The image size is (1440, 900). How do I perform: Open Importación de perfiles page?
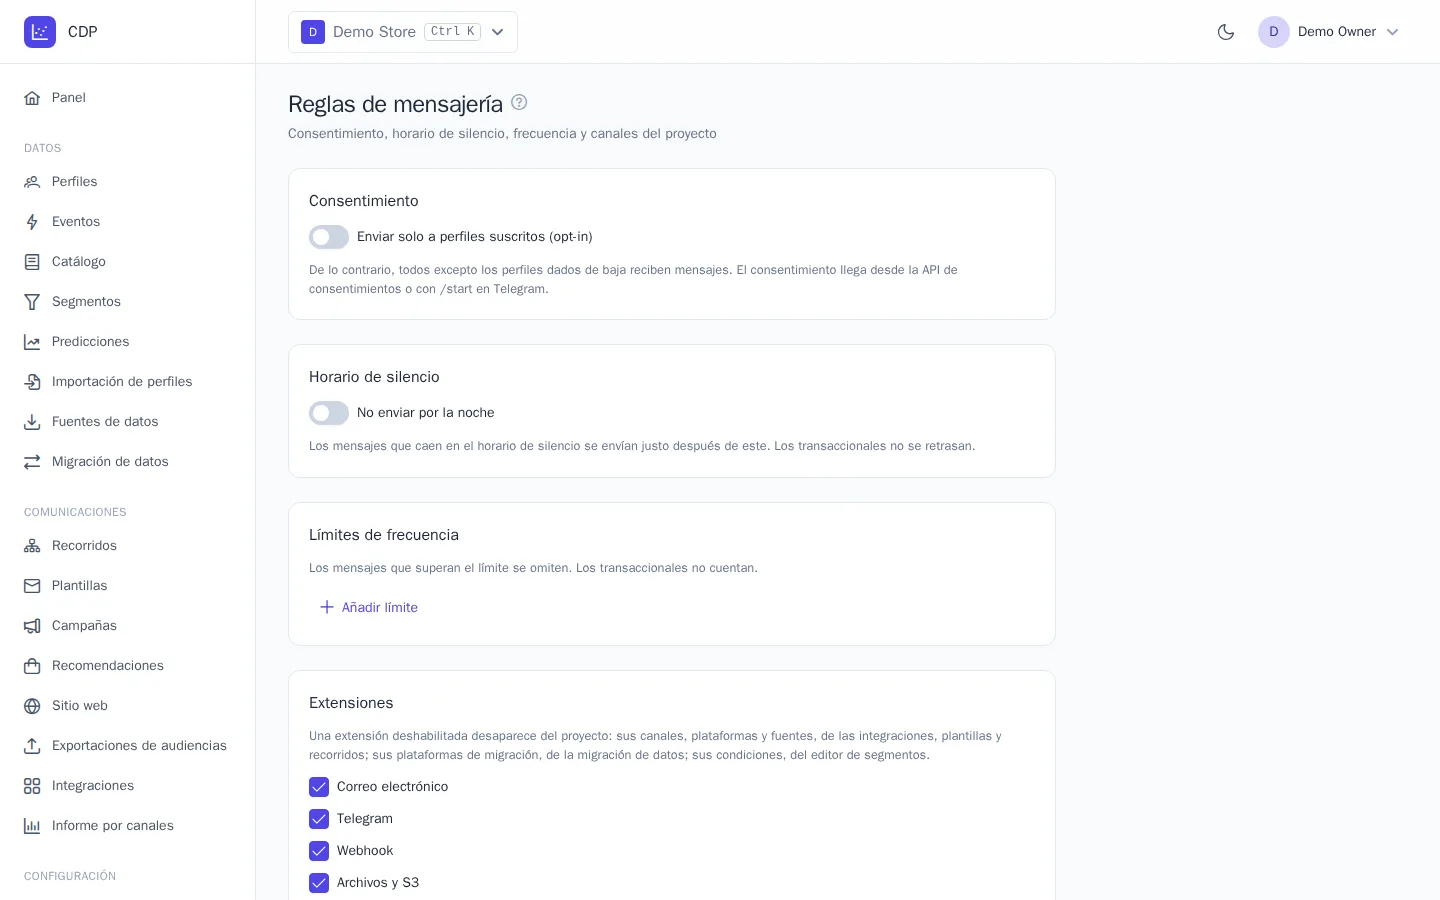[x=128, y=382]
